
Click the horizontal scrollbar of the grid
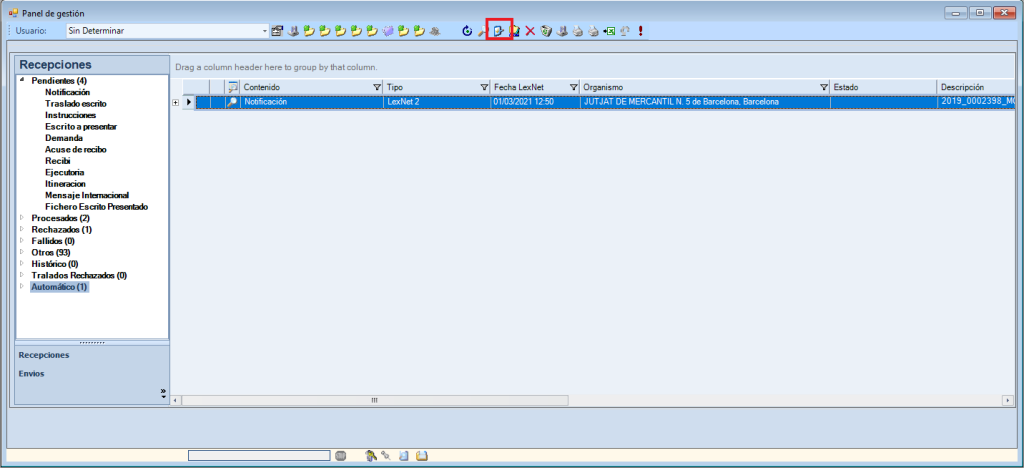[375, 400]
